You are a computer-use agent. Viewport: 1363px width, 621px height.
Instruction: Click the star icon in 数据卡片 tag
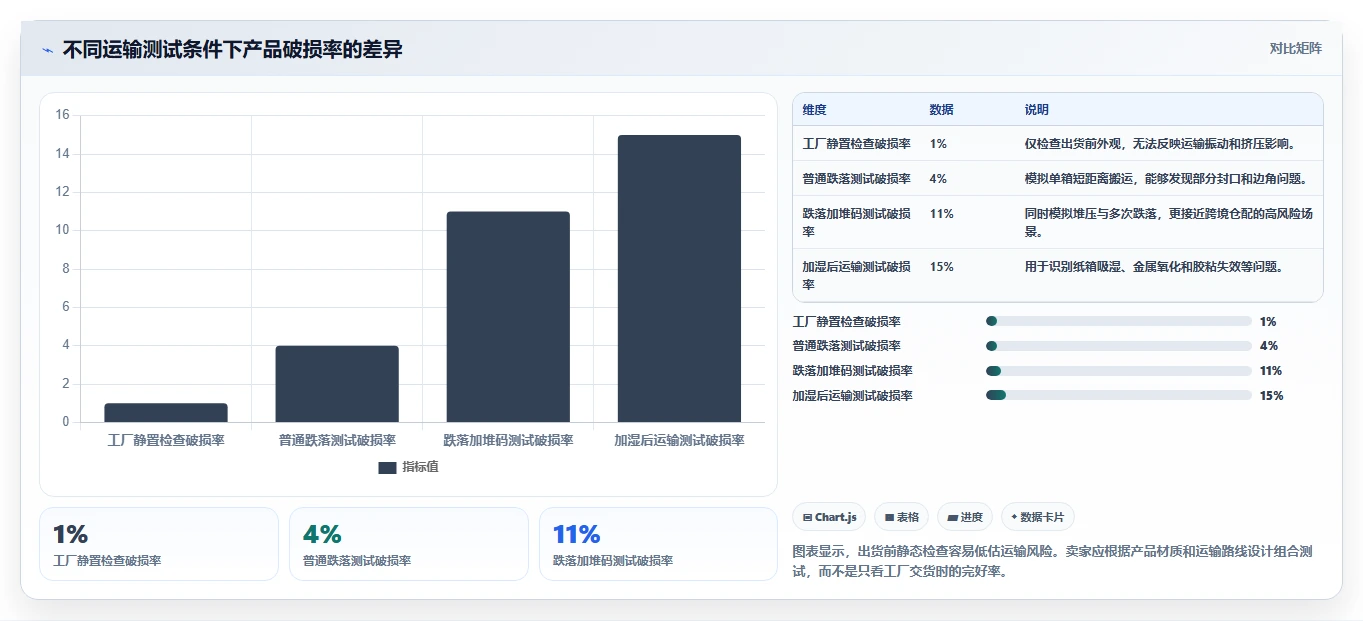point(1014,517)
